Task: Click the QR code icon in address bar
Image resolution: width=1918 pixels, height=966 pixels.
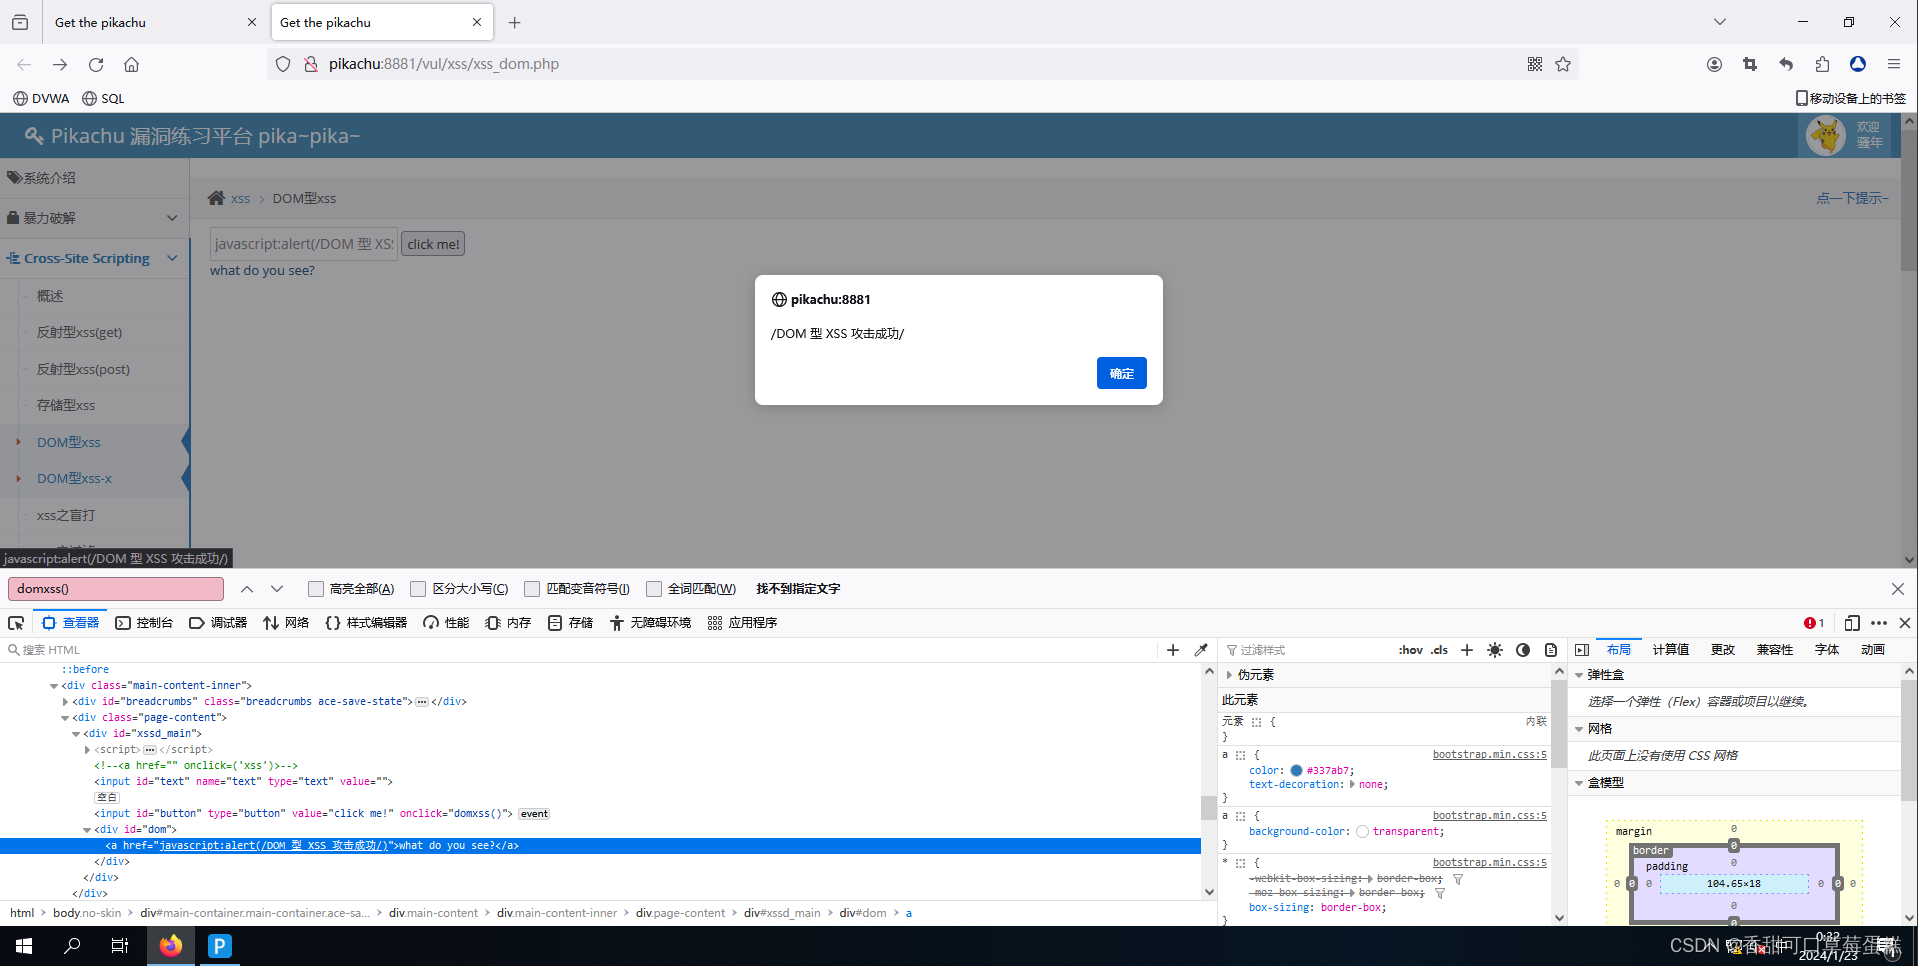Action: point(1535,64)
